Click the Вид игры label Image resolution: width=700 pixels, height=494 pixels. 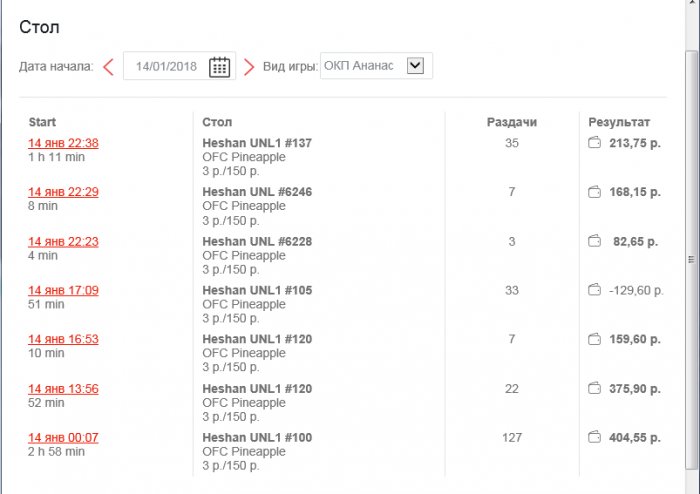(x=290, y=66)
